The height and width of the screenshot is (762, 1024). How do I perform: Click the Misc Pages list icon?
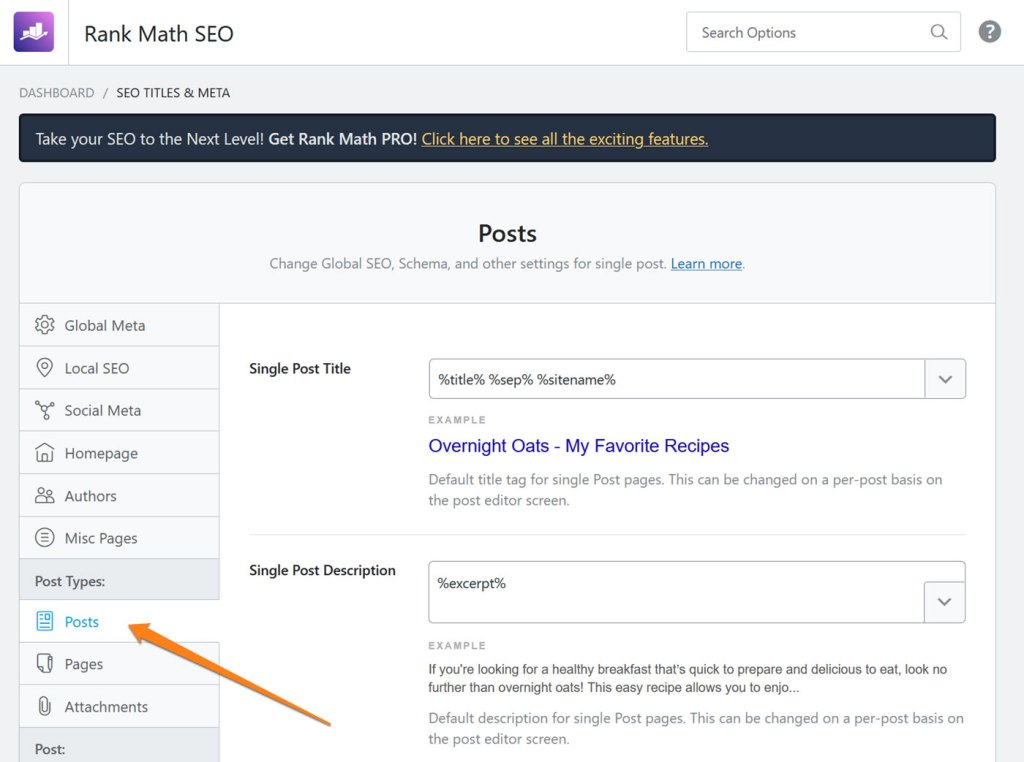(x=44, y=537)
